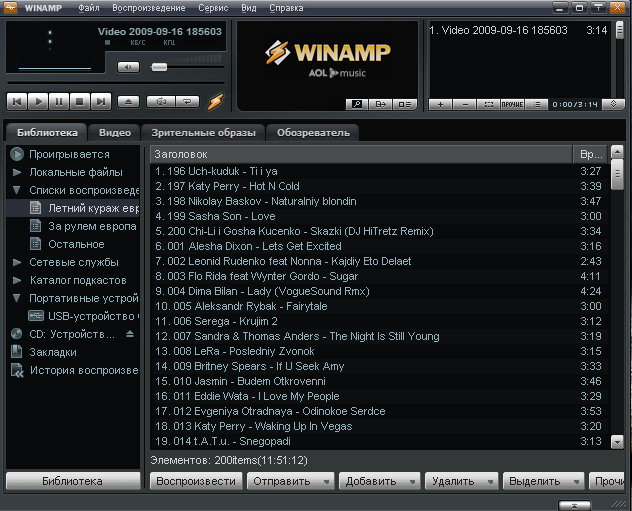Open the manage playlist list icon
Screen dimensions: 632x511
click(x=536, y=104)
